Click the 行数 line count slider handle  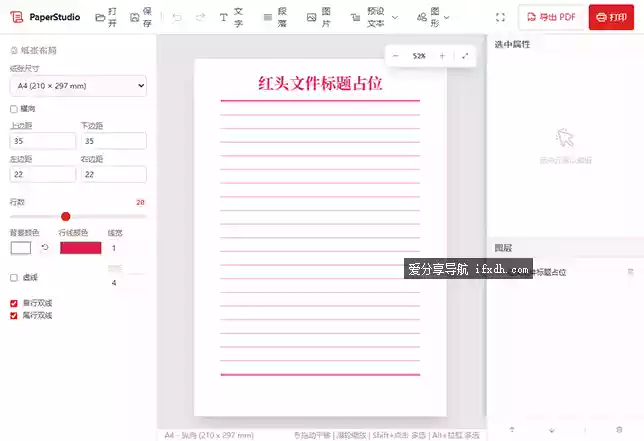(x=66, y=216)
